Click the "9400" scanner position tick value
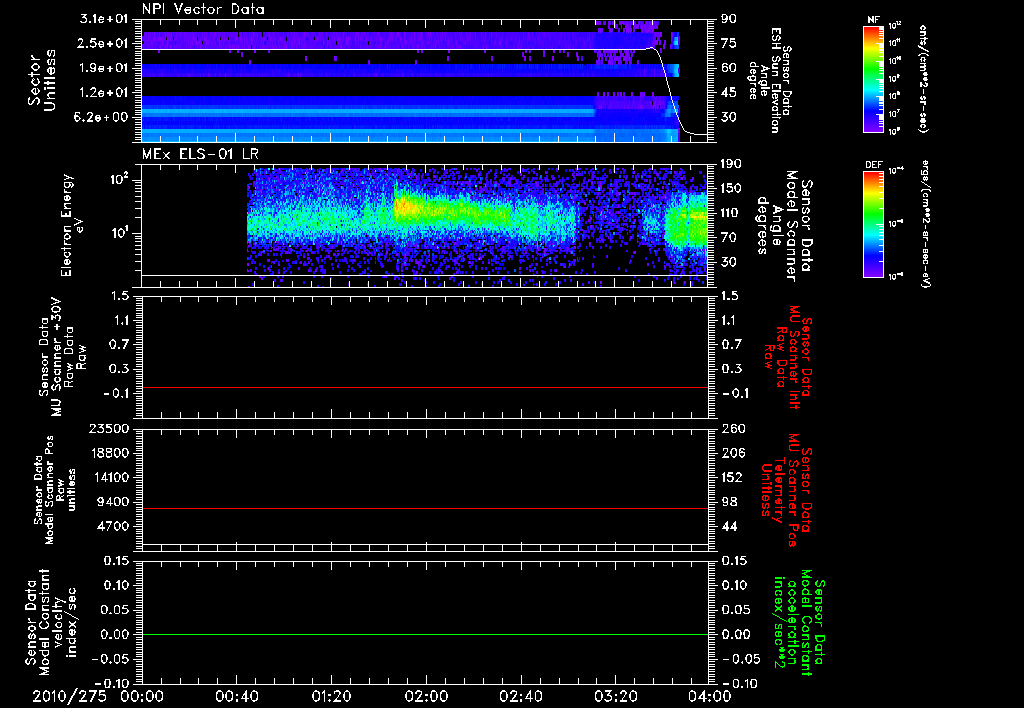The height and width of the screenshot is (708, 1024). (x=114, y=502)
